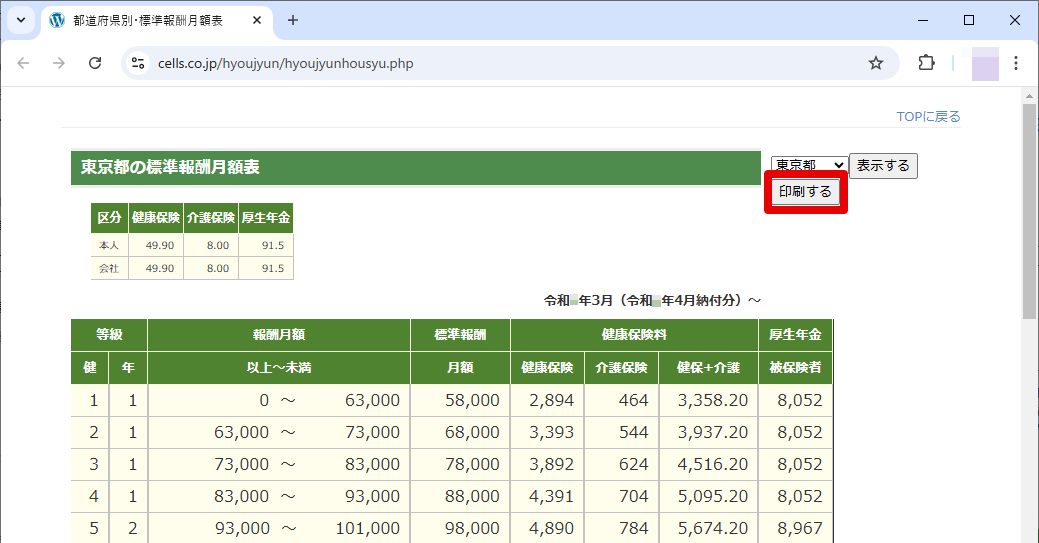Click the scrollbar up arrow
Image resolution: width=1039 pixels, height=543 pixels.
tap(1029, 95)
